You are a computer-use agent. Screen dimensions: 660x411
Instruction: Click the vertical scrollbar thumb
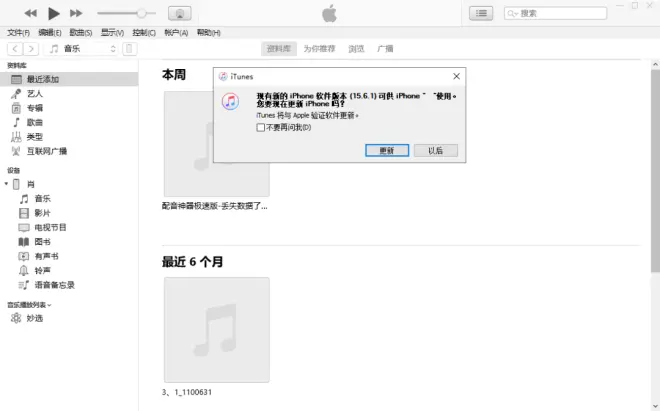(655, 171)
